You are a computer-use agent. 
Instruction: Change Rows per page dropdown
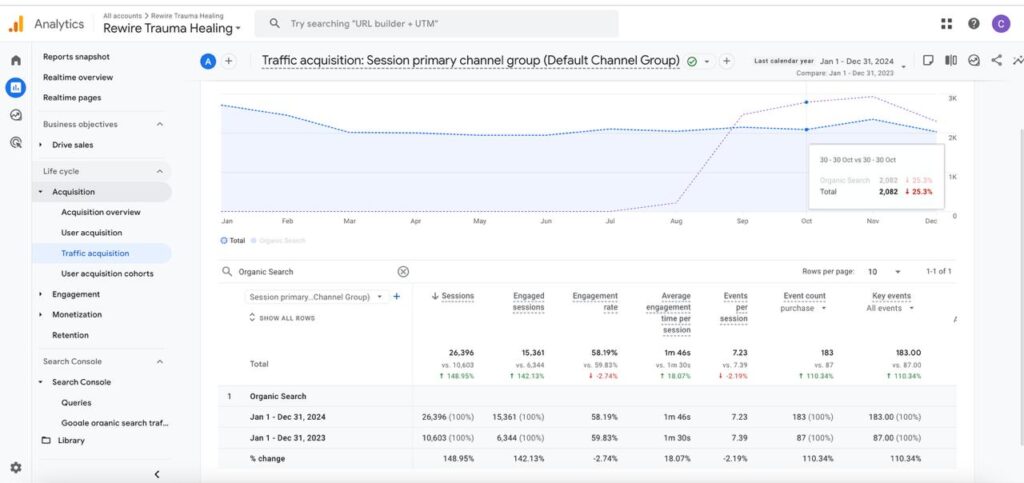(x=884, y=272)
